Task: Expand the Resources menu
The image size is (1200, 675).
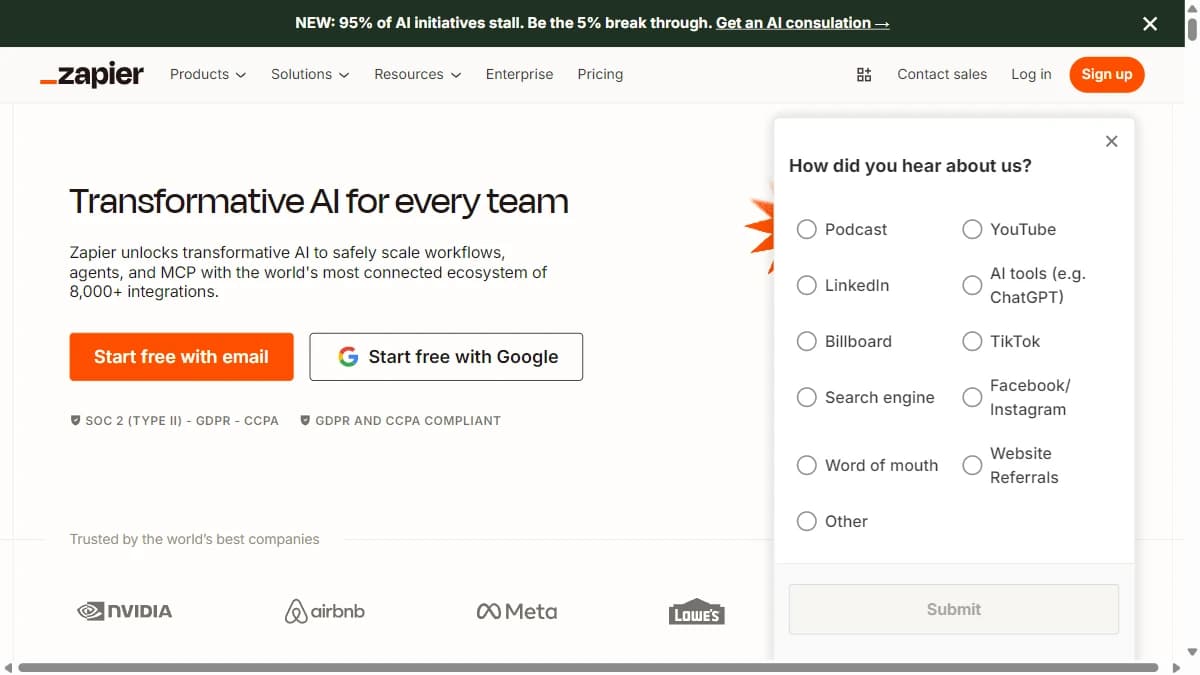Action: point(416,74)
